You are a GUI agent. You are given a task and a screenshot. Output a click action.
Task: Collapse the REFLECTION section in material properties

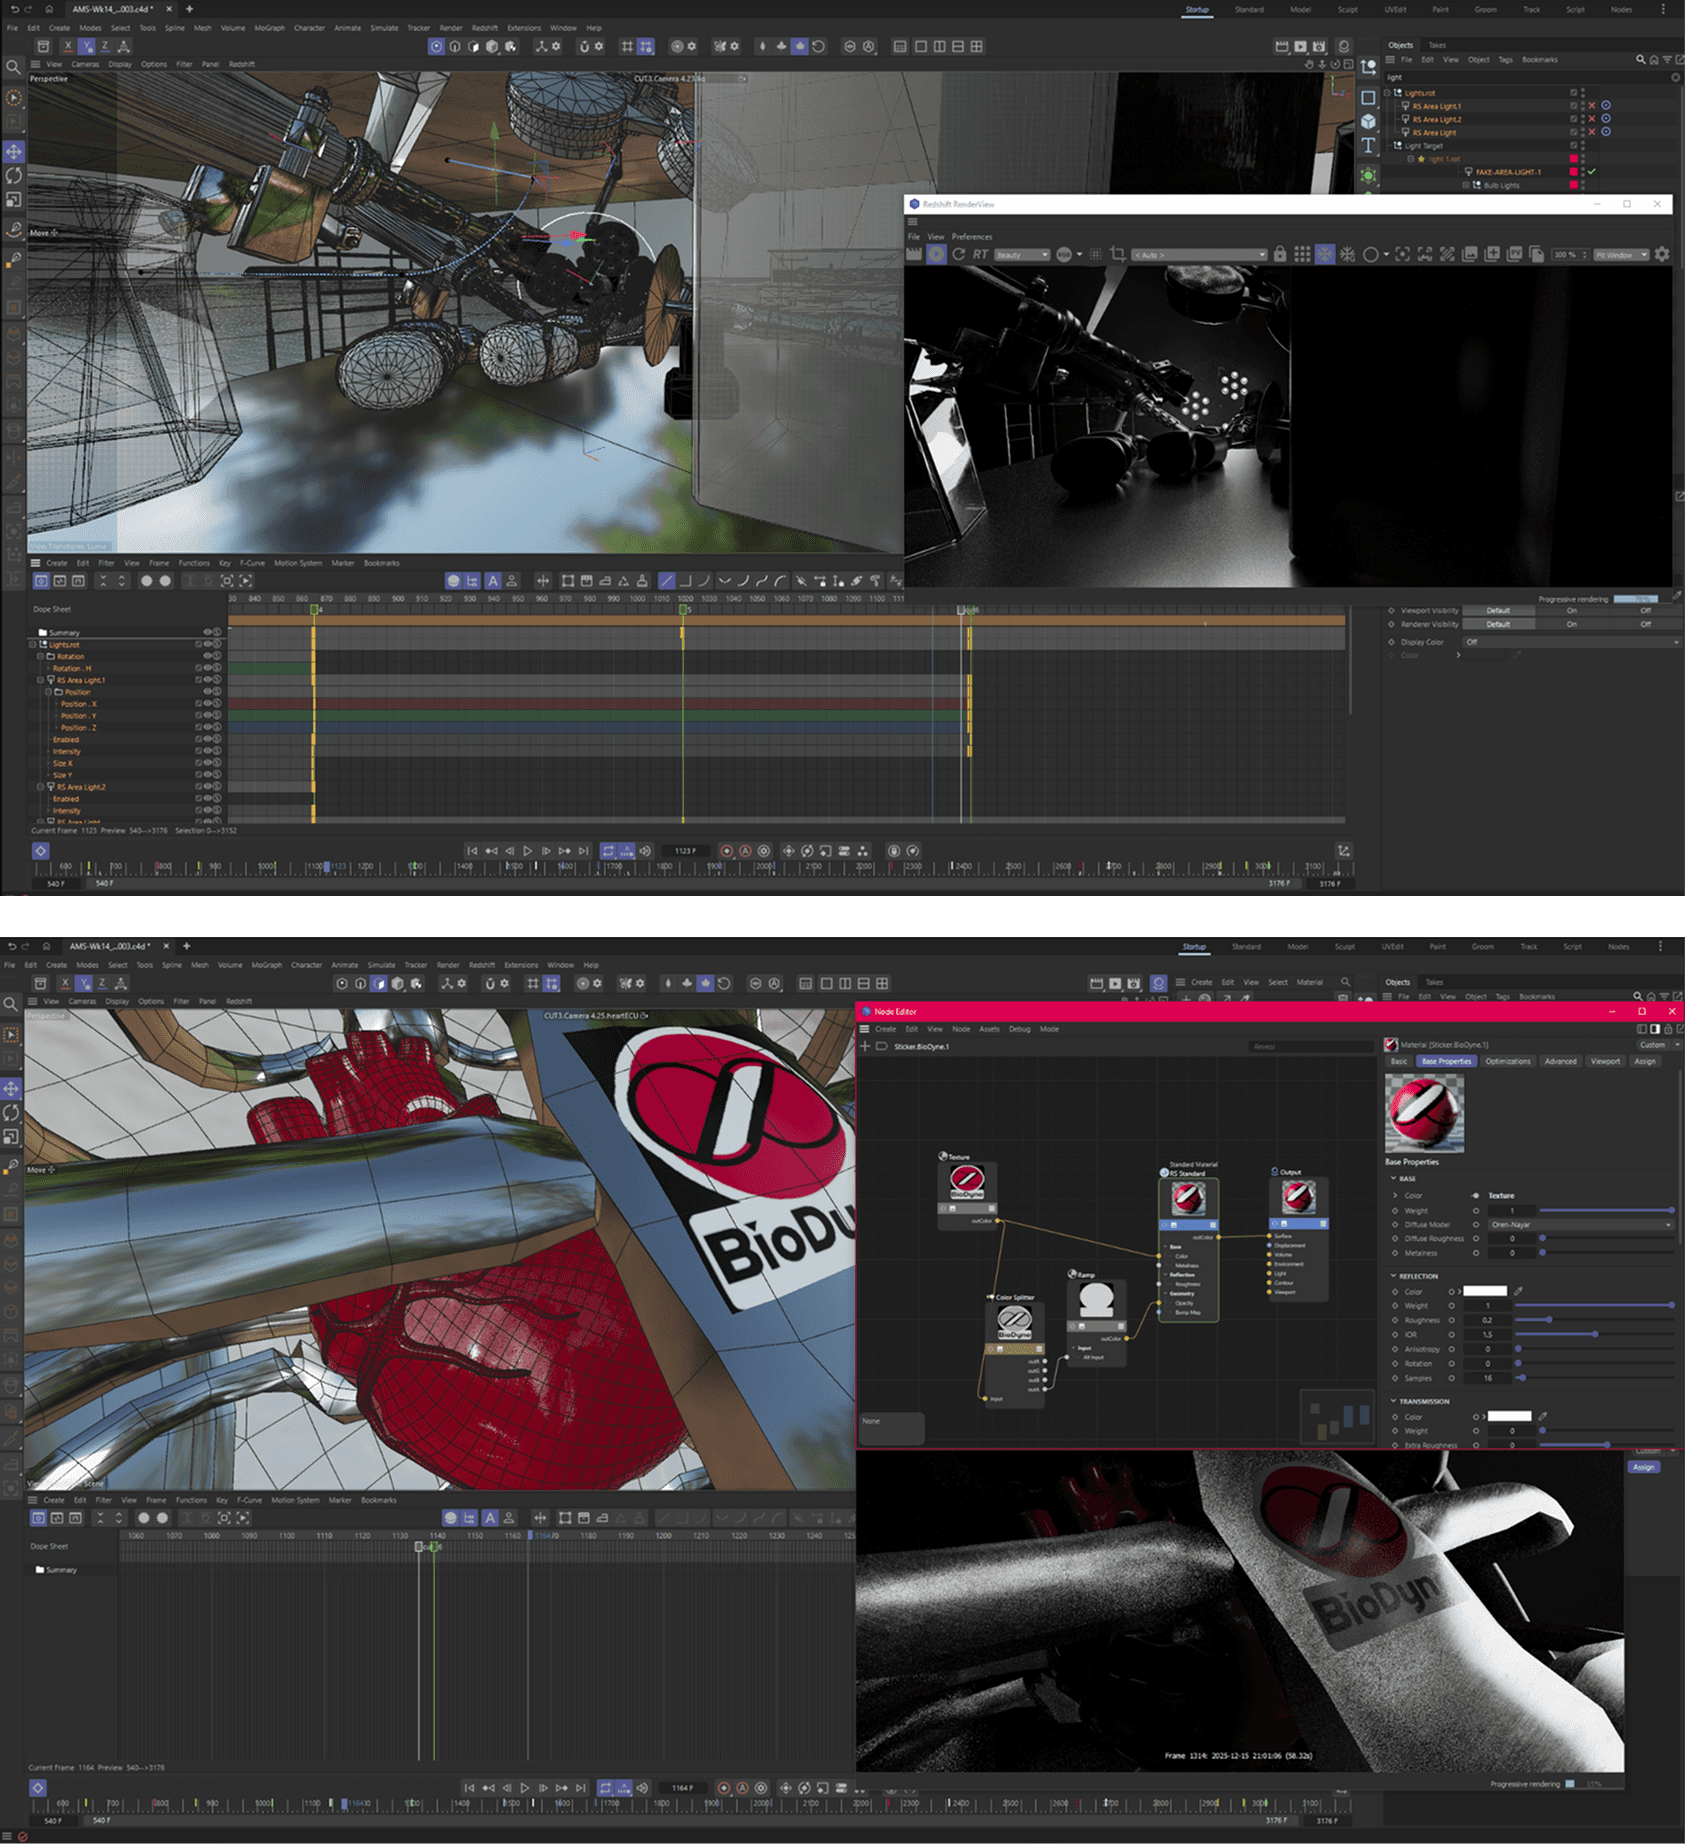click(1394, 1276)
